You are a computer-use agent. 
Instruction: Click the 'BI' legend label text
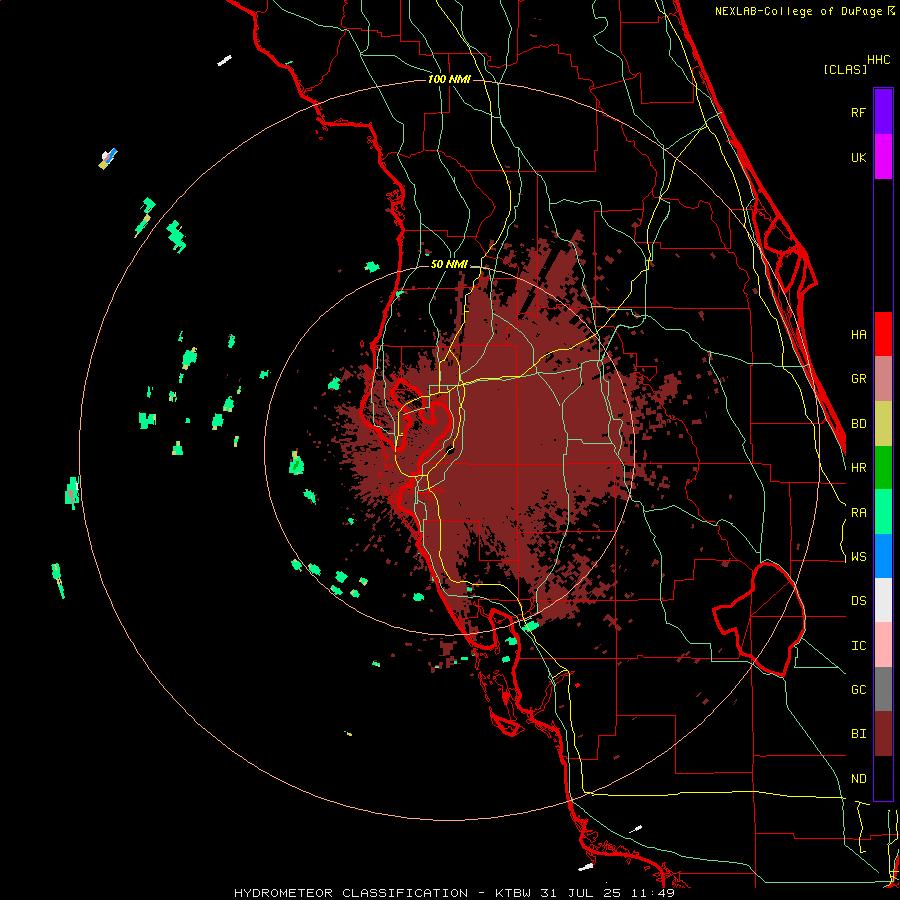(858, 734)
